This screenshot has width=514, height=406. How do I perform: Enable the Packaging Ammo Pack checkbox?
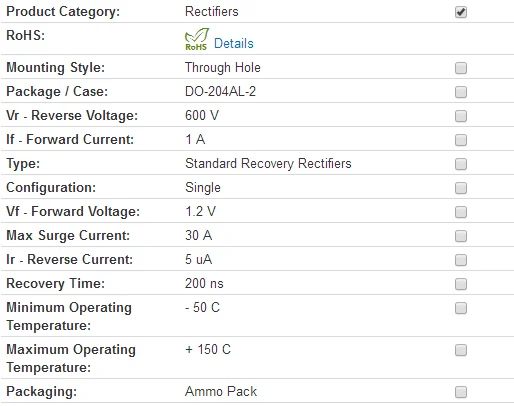click(x=461, y=392)
